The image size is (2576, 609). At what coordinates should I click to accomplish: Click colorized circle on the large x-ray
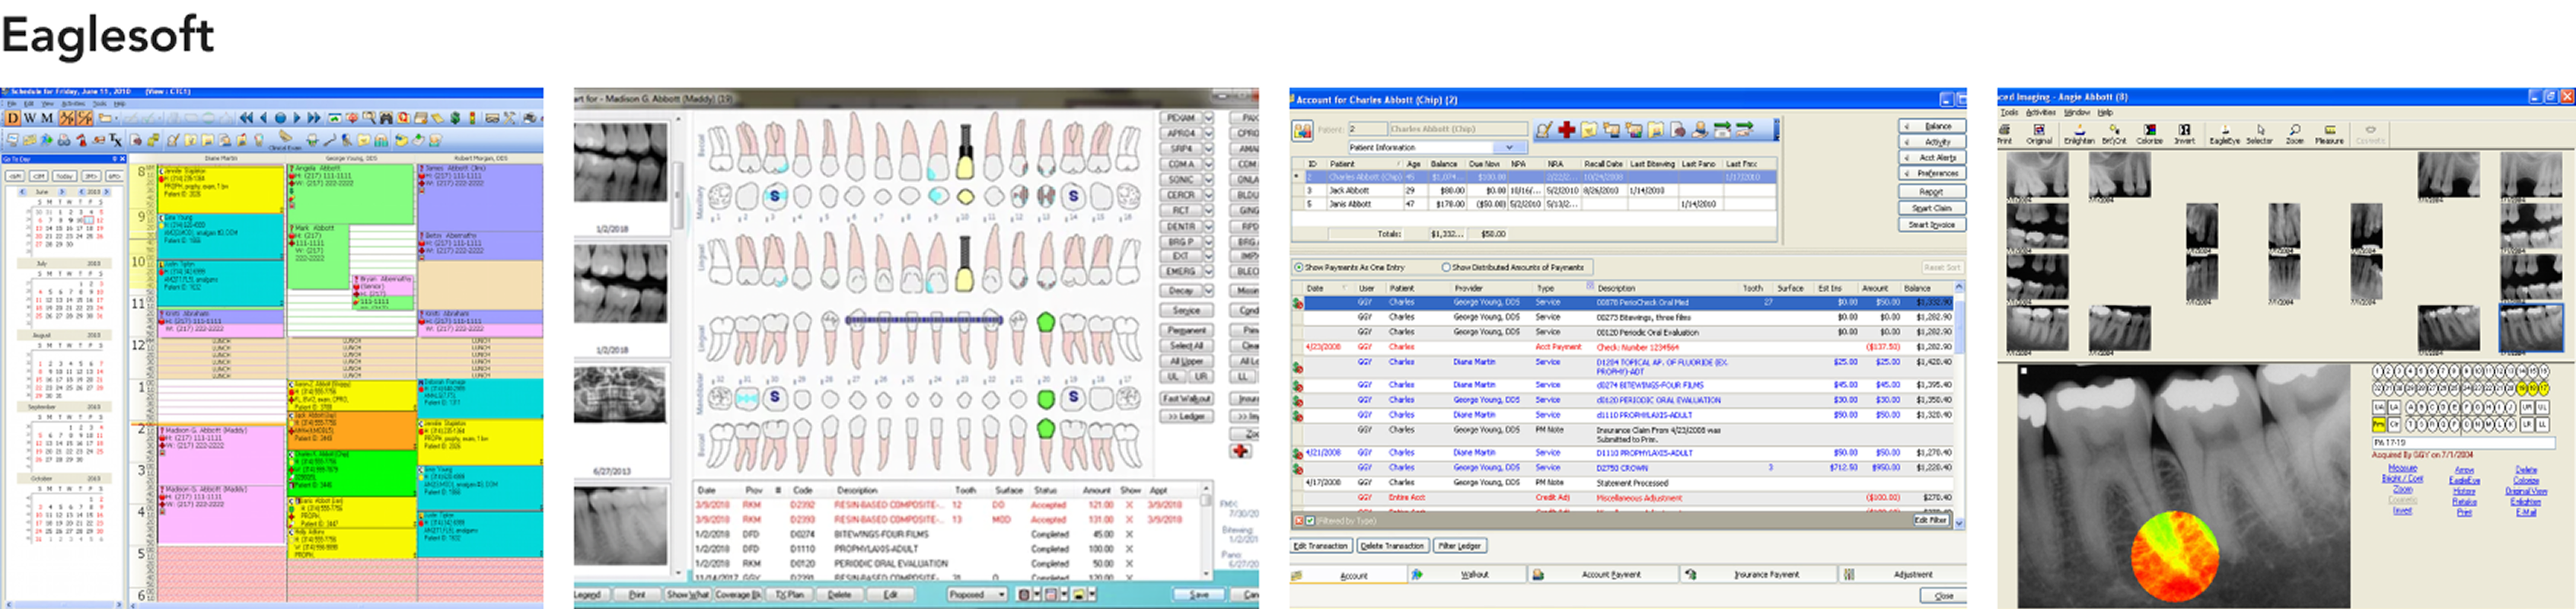point(2175,557)
